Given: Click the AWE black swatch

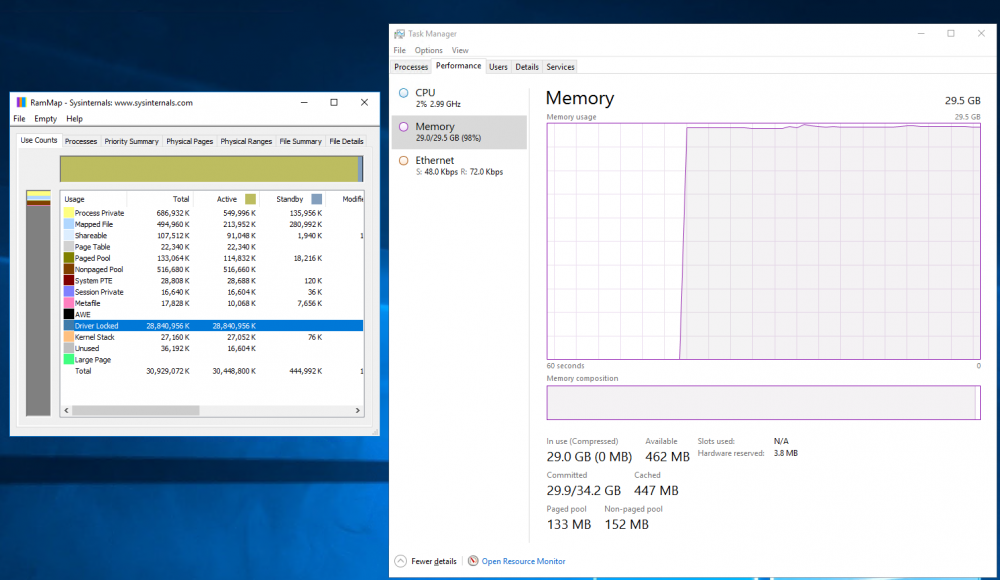Looking at the screenshot, I should [68, 315].
